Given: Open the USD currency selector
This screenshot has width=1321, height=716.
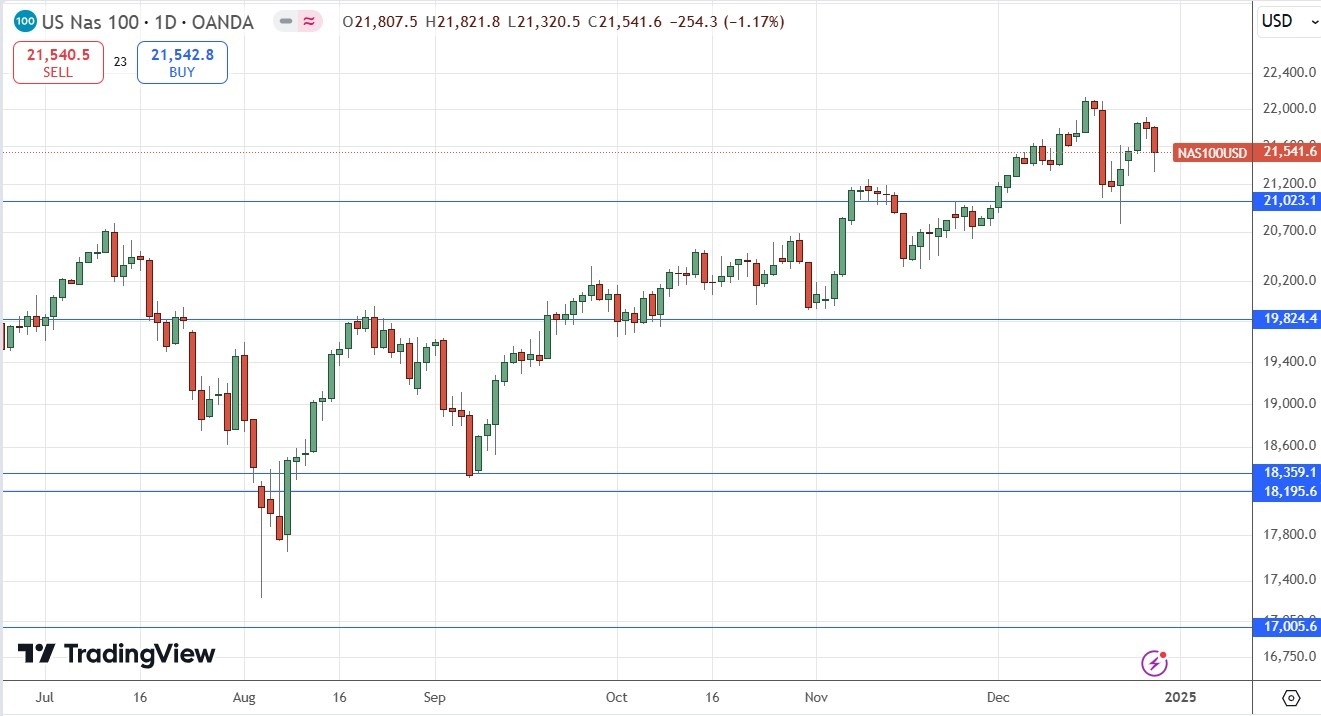Looking at the screenshot, I should click(x=1283, y=20).
